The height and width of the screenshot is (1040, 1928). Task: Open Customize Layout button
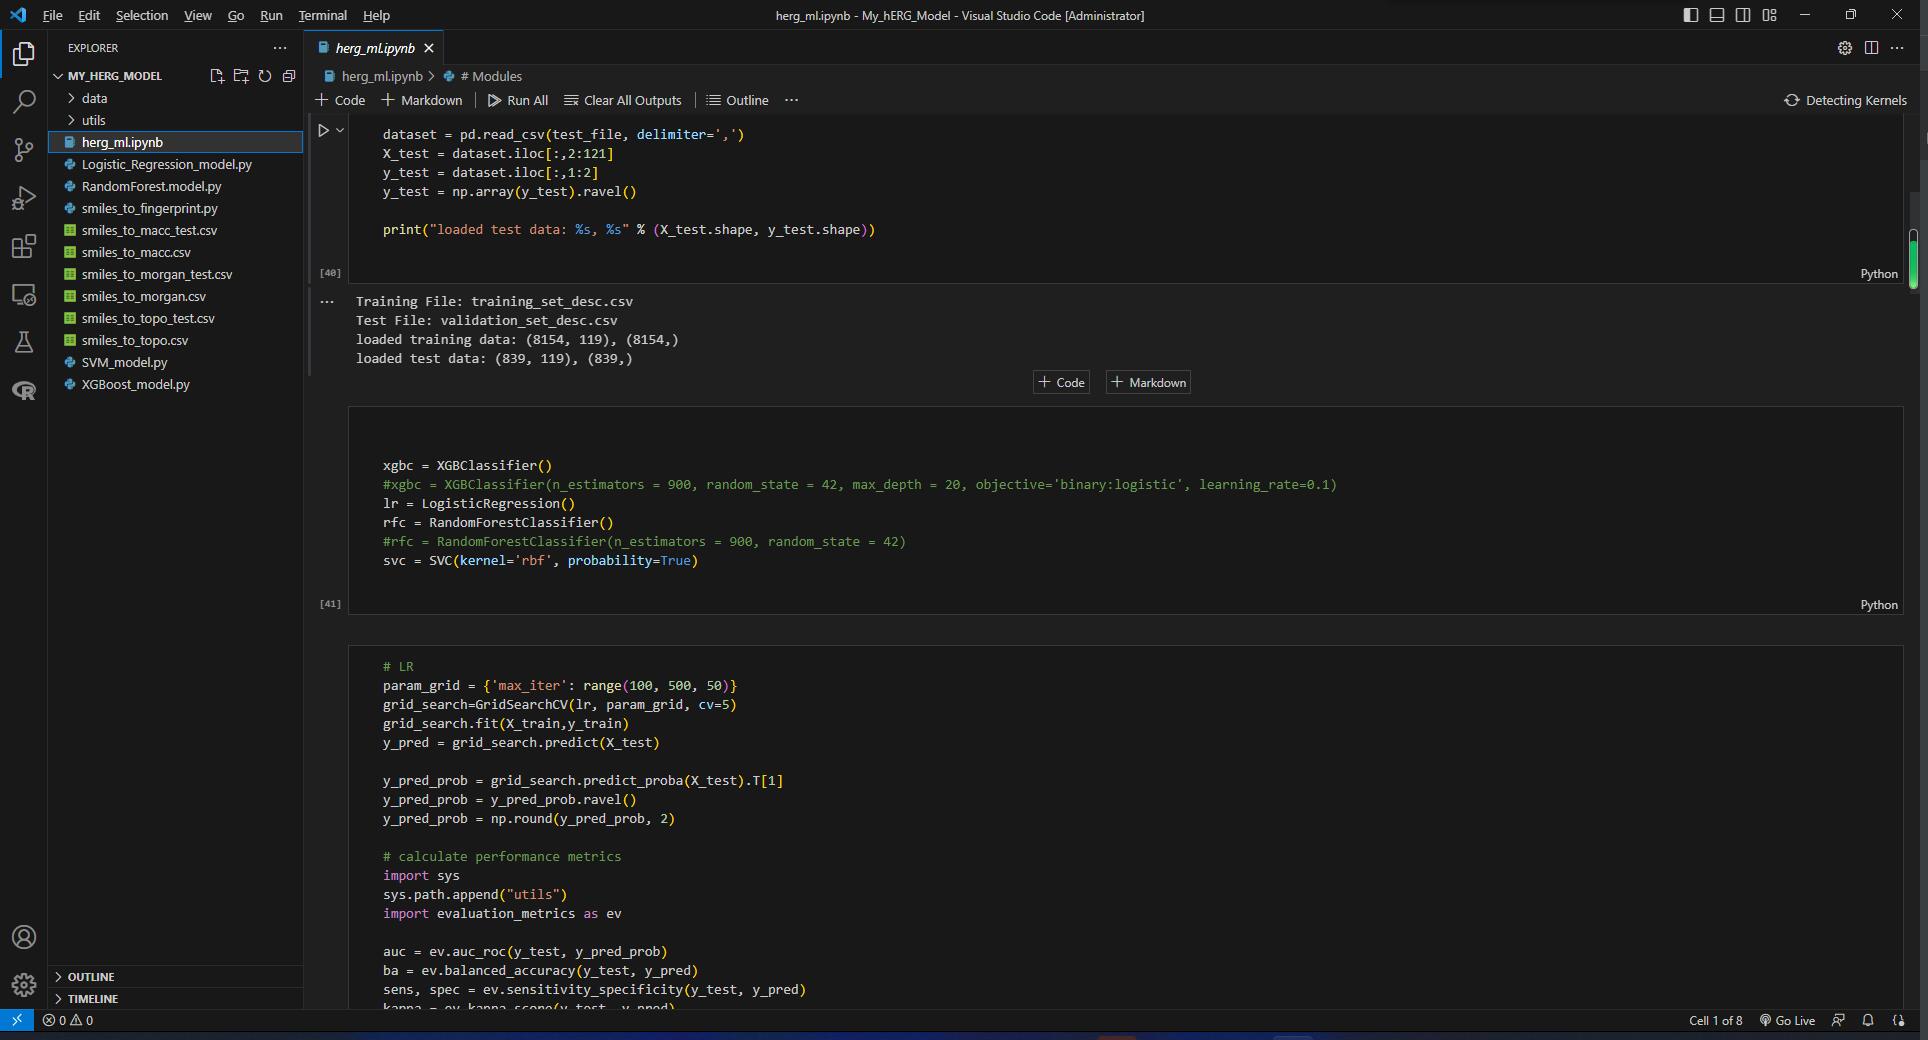[x=1769, y=15]
